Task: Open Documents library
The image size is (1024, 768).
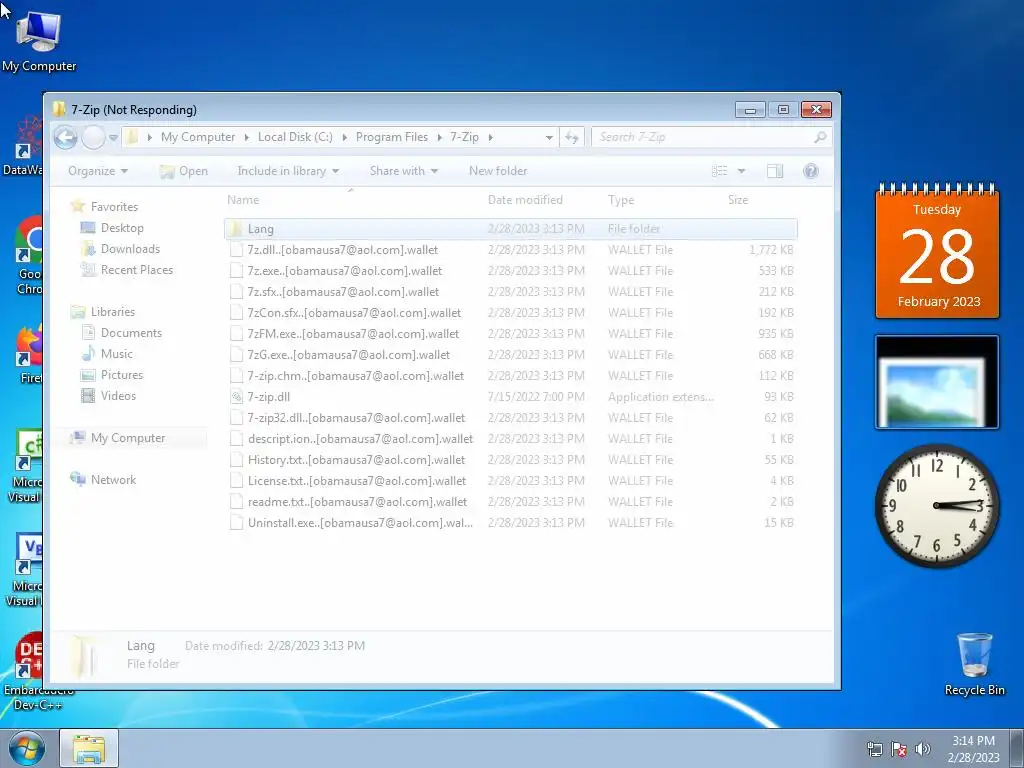Action: click(x=131, y=333)
